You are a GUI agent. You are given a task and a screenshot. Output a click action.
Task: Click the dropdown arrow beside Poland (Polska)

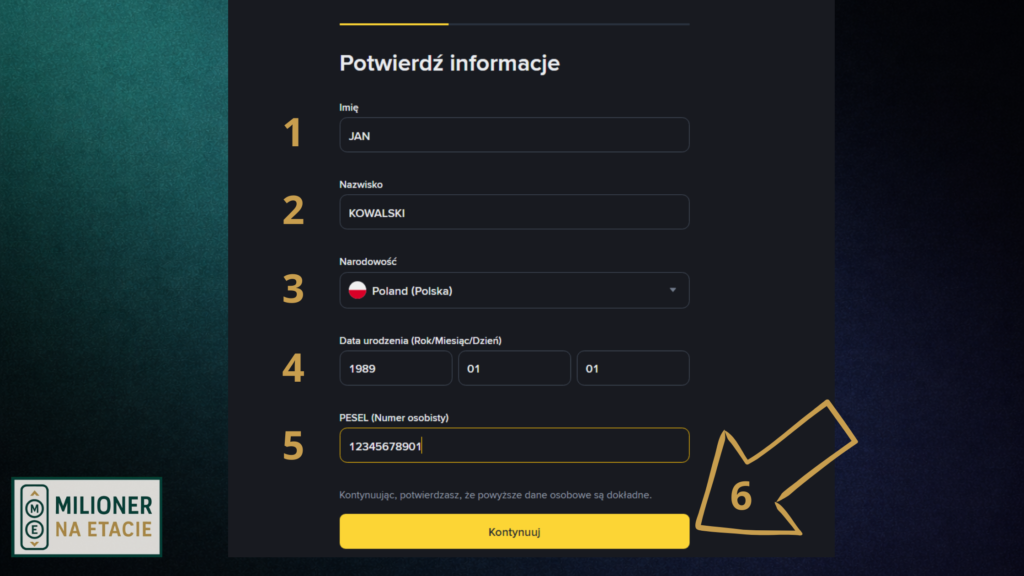(x=672, y=290)
